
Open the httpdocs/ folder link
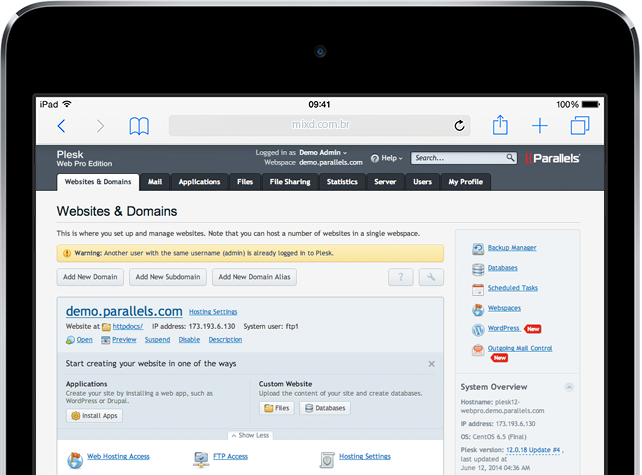pyautogui.click(x=127, y=326)
